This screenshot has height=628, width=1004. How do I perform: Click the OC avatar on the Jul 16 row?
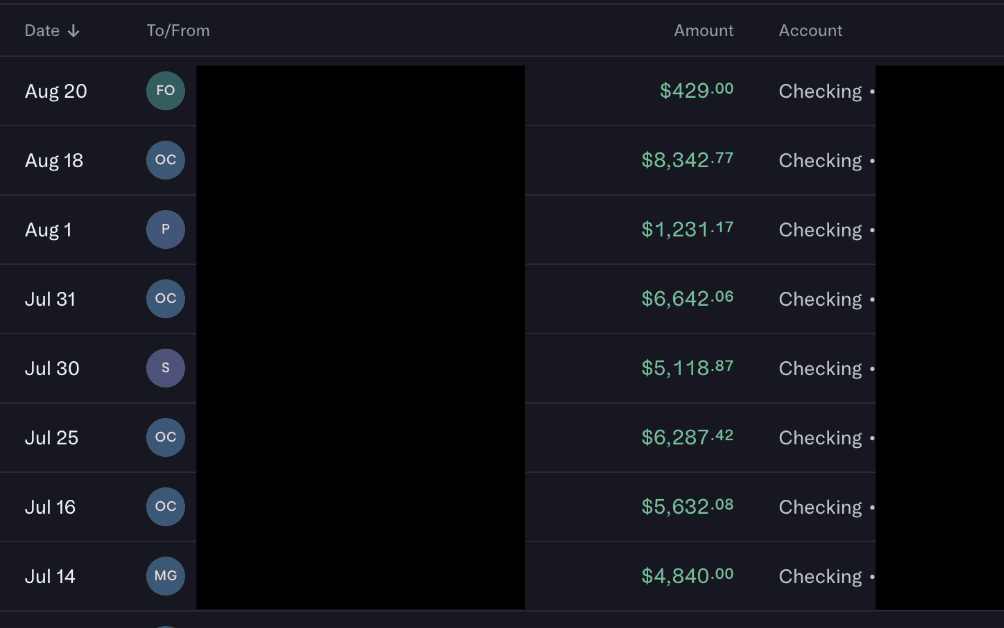point(166,506)
